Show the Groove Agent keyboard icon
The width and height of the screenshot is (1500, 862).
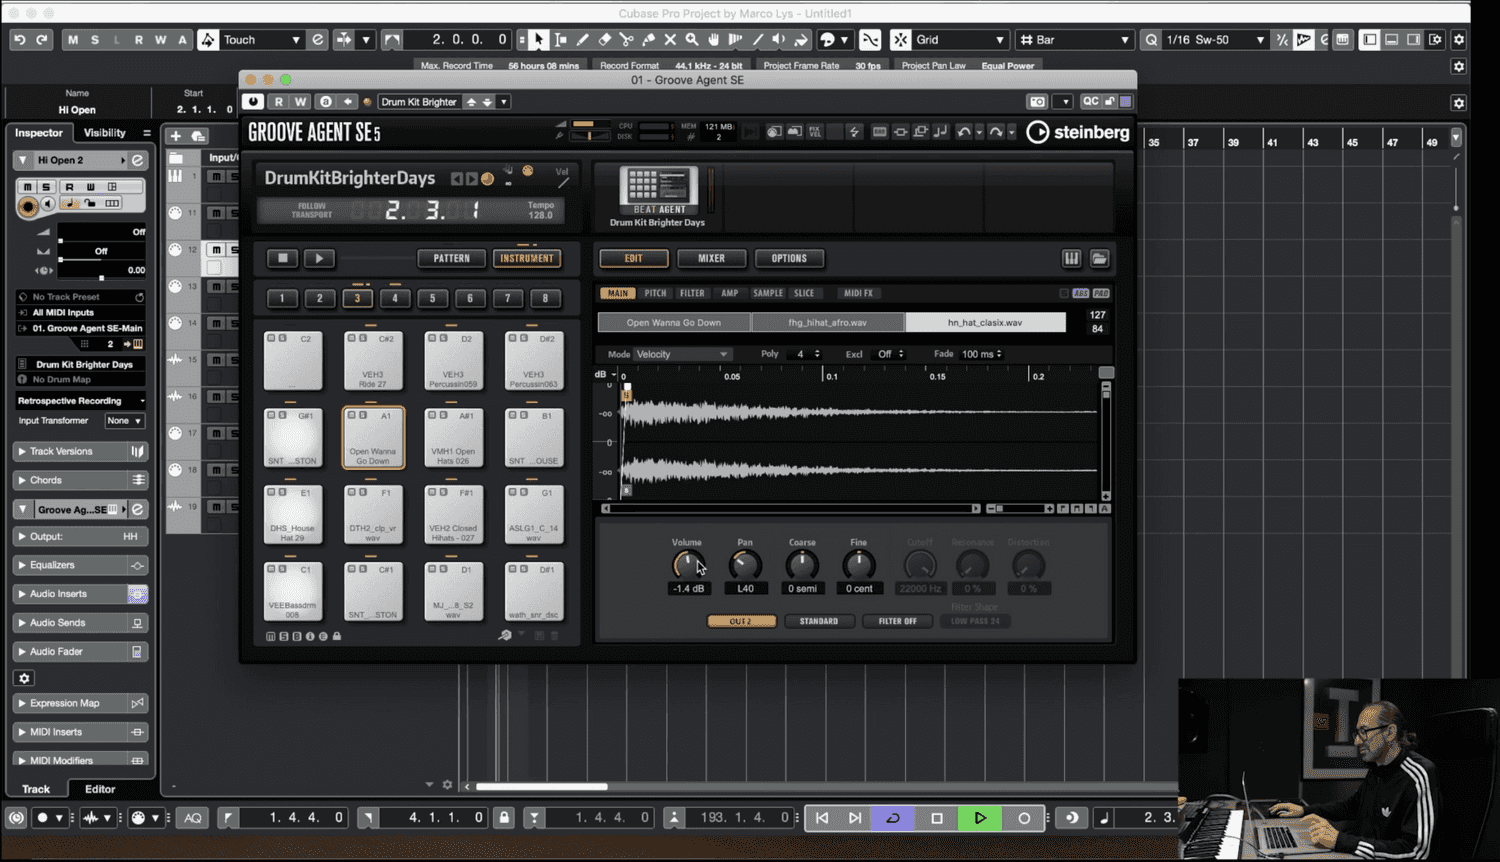pyautogui.click(x=1071, y=258)
